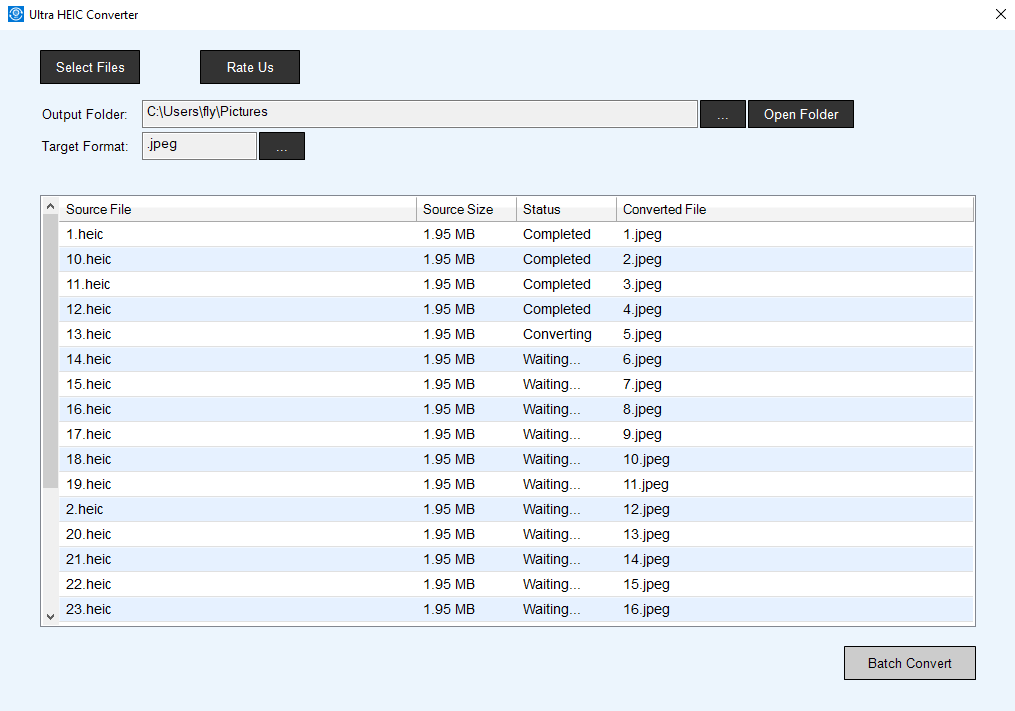
Task: Click converted file 2.jpeg
Action: (642, 260)
